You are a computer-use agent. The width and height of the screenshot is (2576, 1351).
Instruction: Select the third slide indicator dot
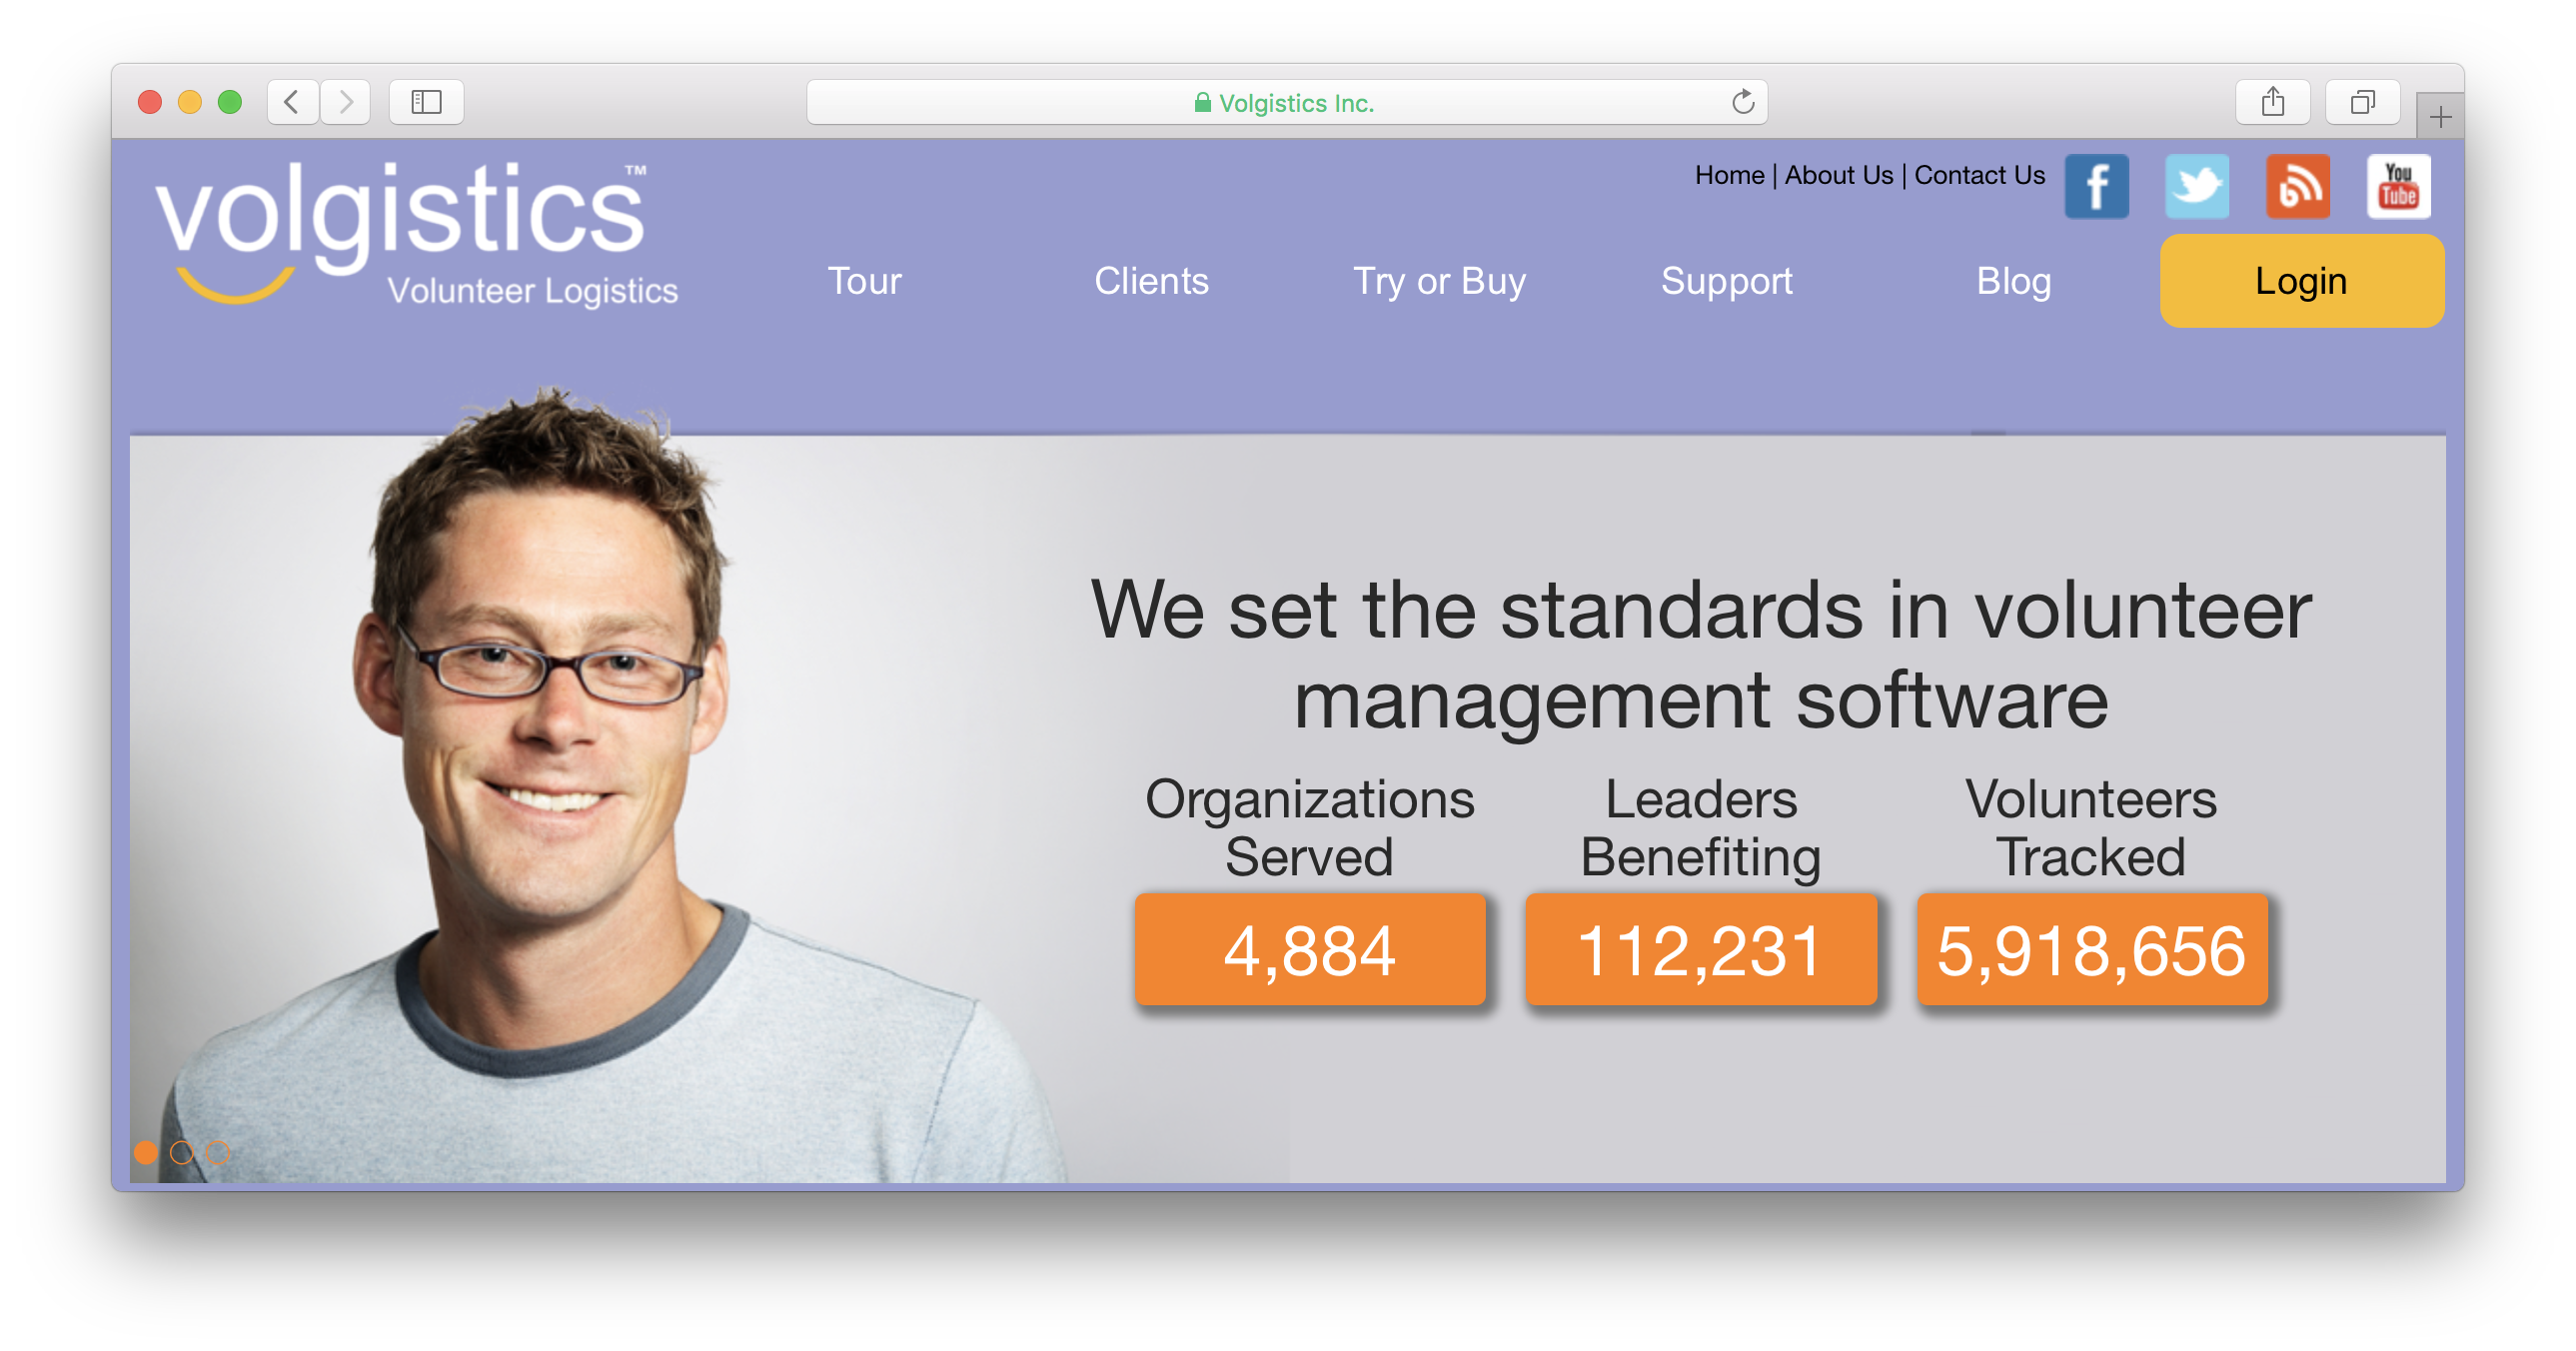point(217,1152)
